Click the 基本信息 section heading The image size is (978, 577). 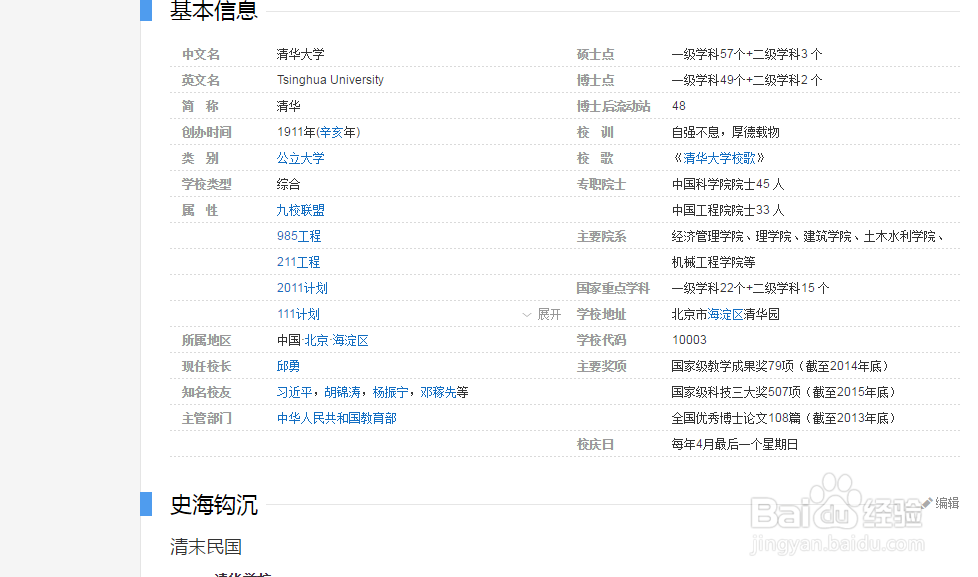pyautogui.click(x=214, y=11)
